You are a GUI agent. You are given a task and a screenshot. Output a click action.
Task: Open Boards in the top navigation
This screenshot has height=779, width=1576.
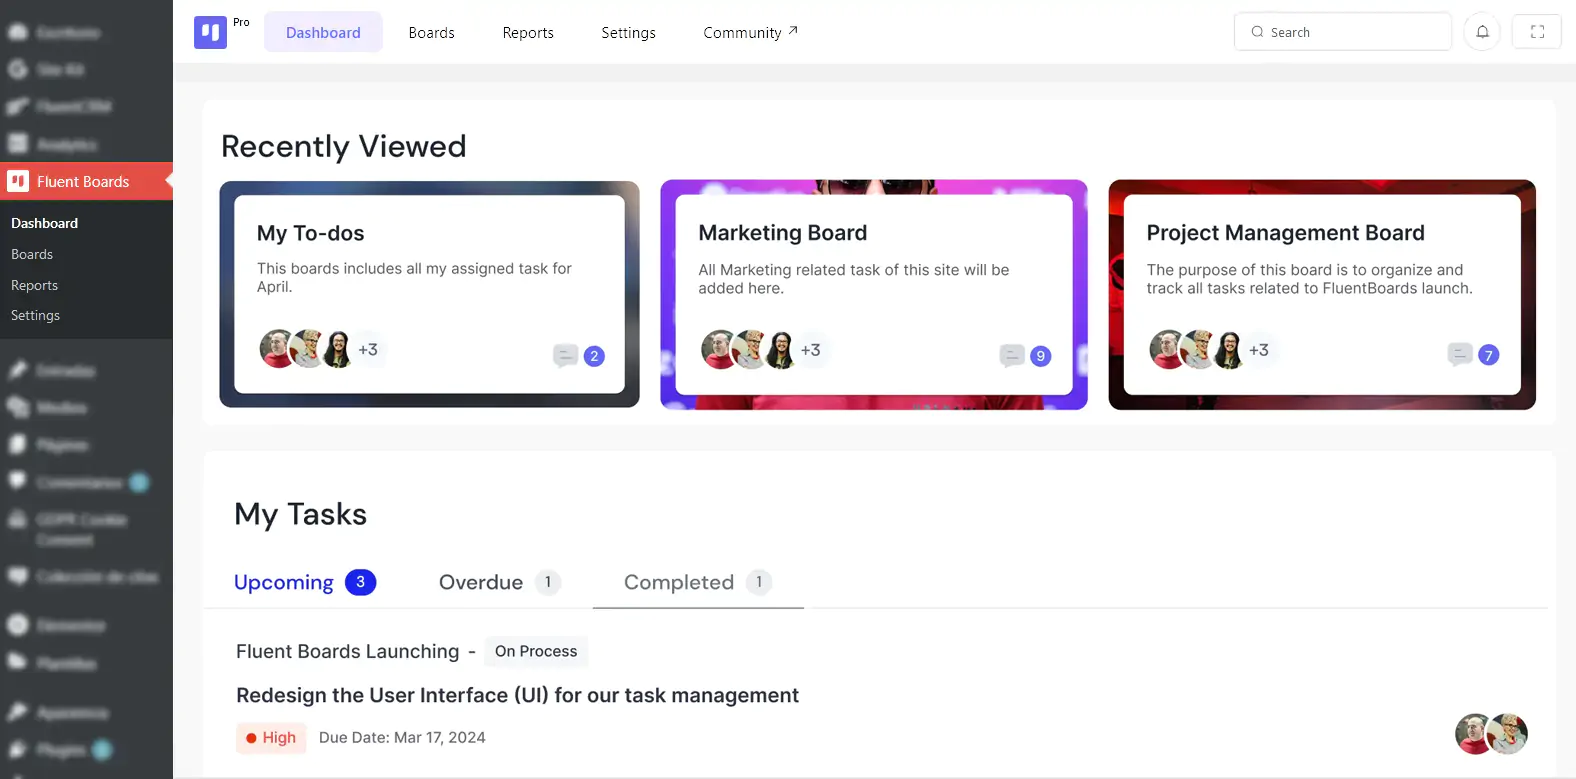tap(431, 32)
